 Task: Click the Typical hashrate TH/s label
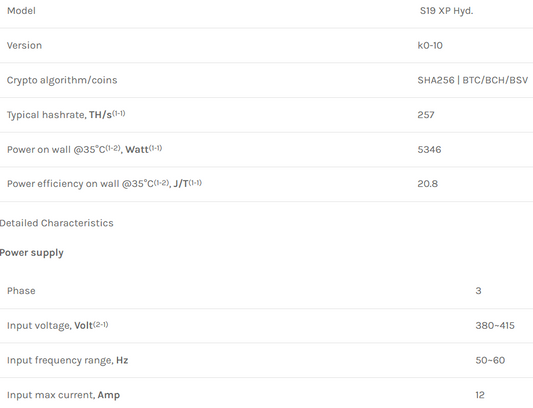coord(66,115)
